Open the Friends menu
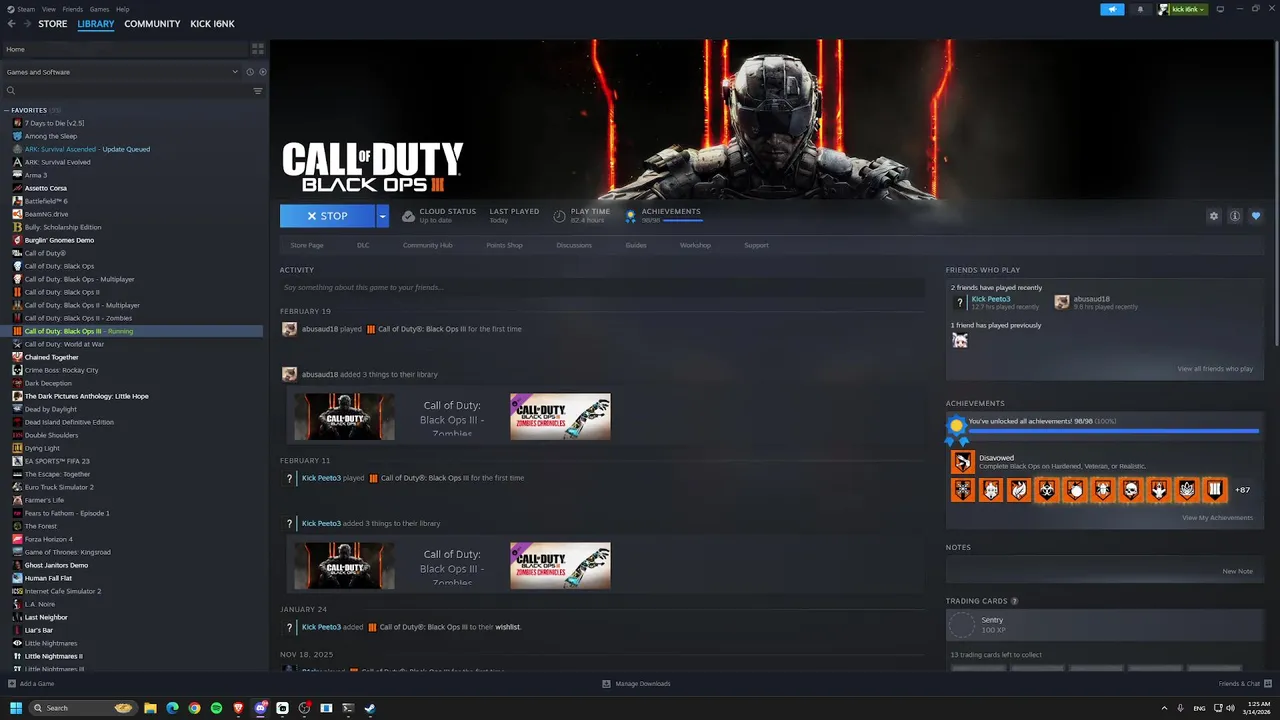1280x720 pixels. coord(73,9)
